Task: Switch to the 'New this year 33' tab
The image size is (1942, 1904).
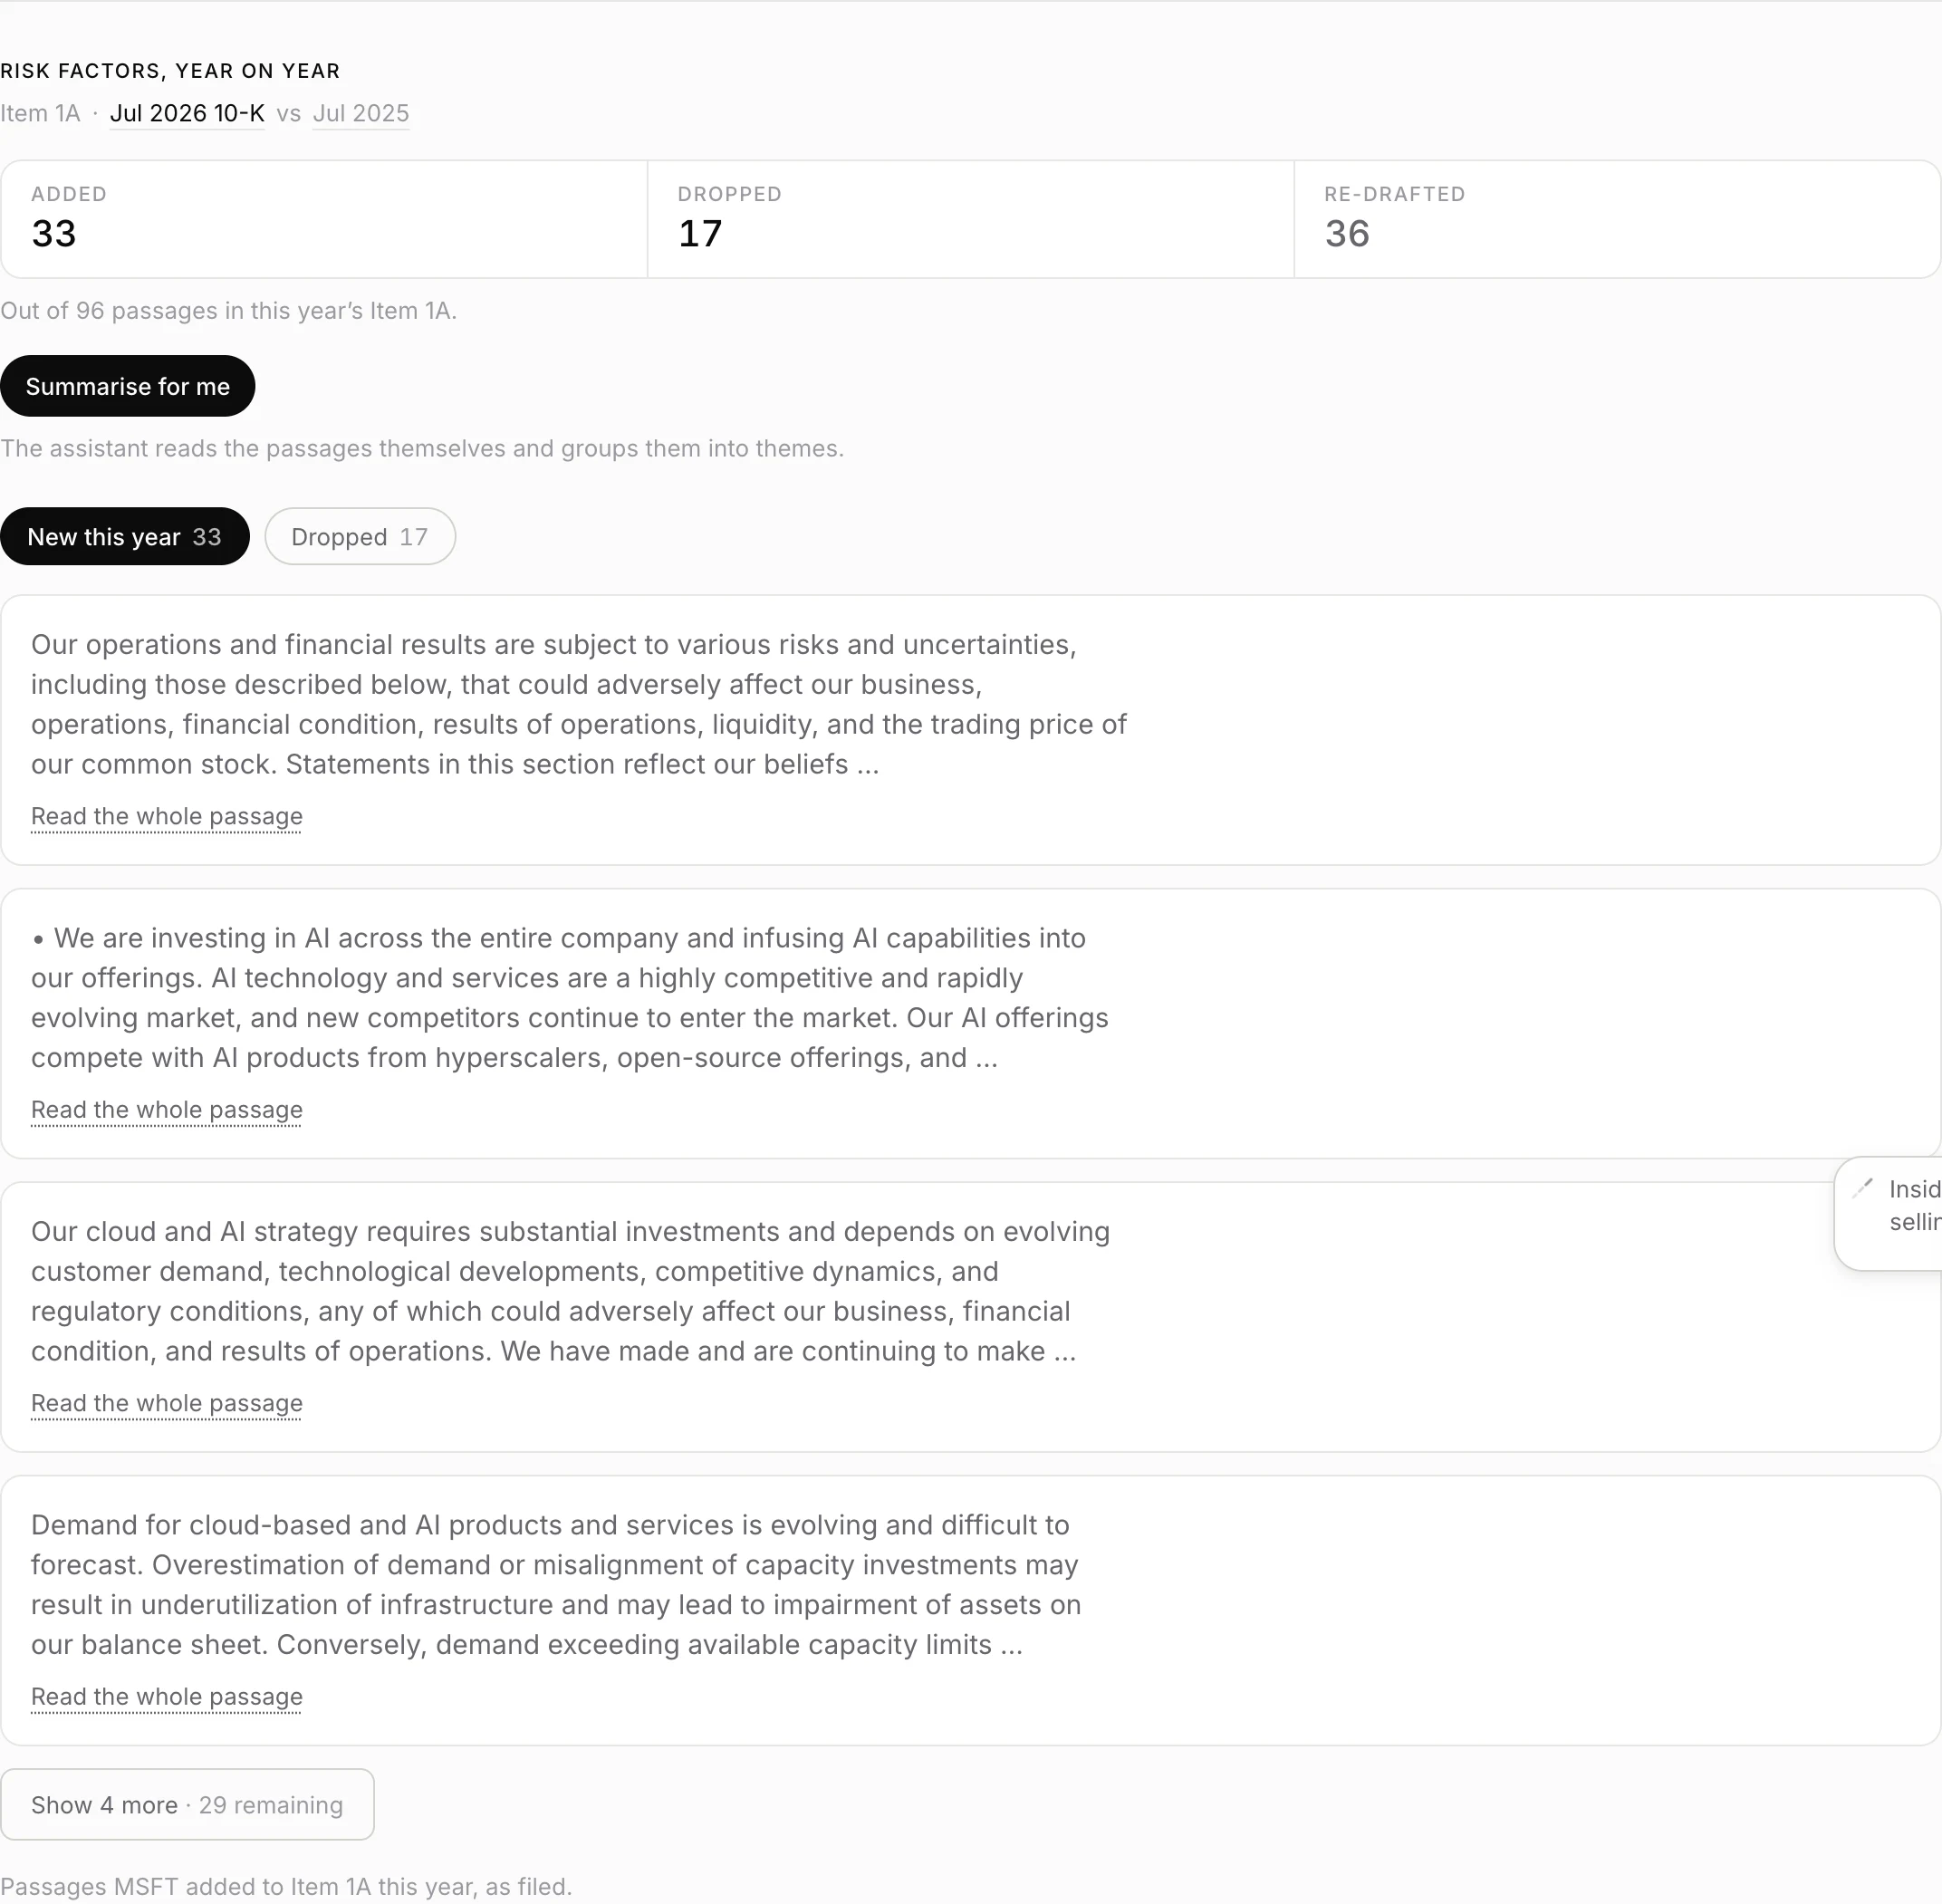Action: pyautogui.click(x=125, y=537)
